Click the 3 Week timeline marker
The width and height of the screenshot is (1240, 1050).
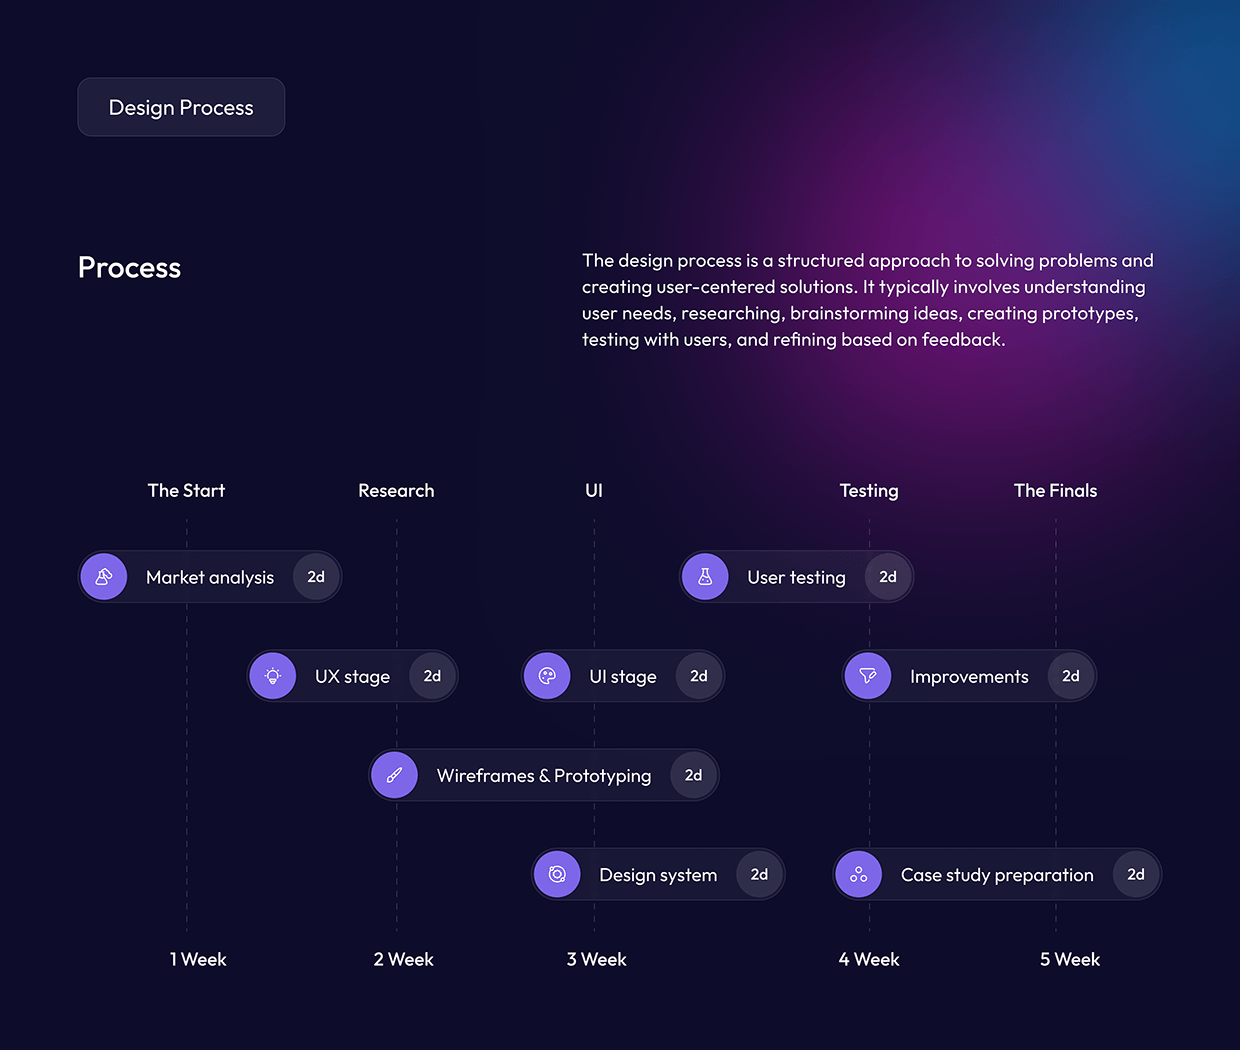(x=596, y=959)
